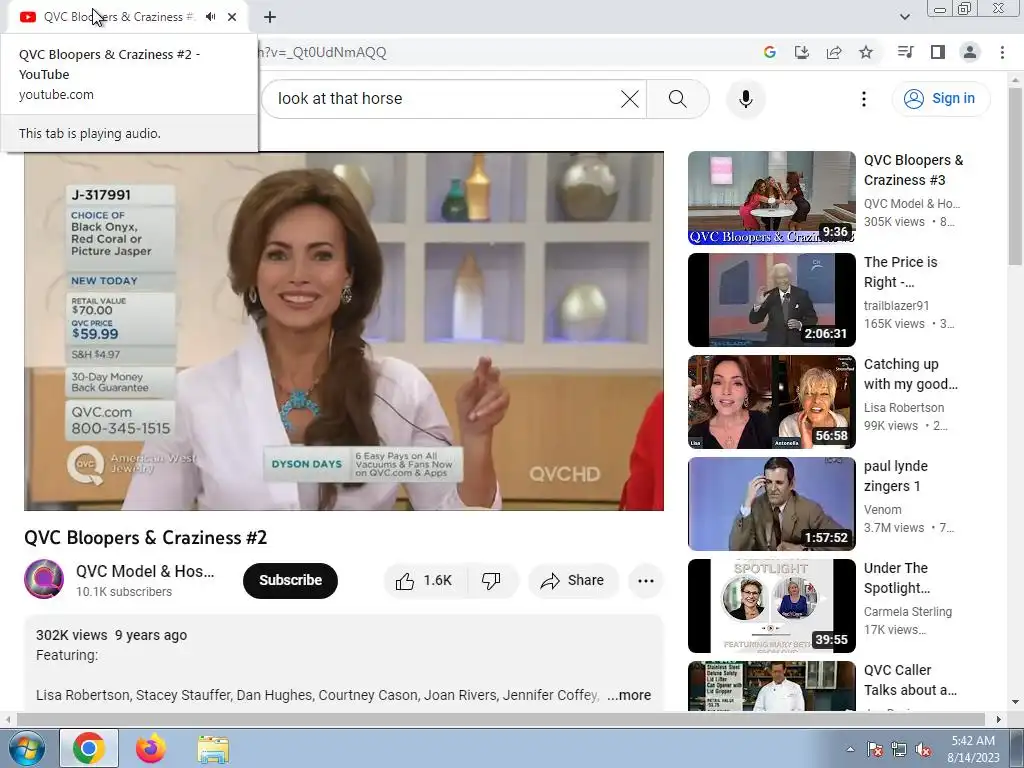Open the Under The Spotlight thumbnail
This screenshot has width=1024, height=768.
pos(771,605)
